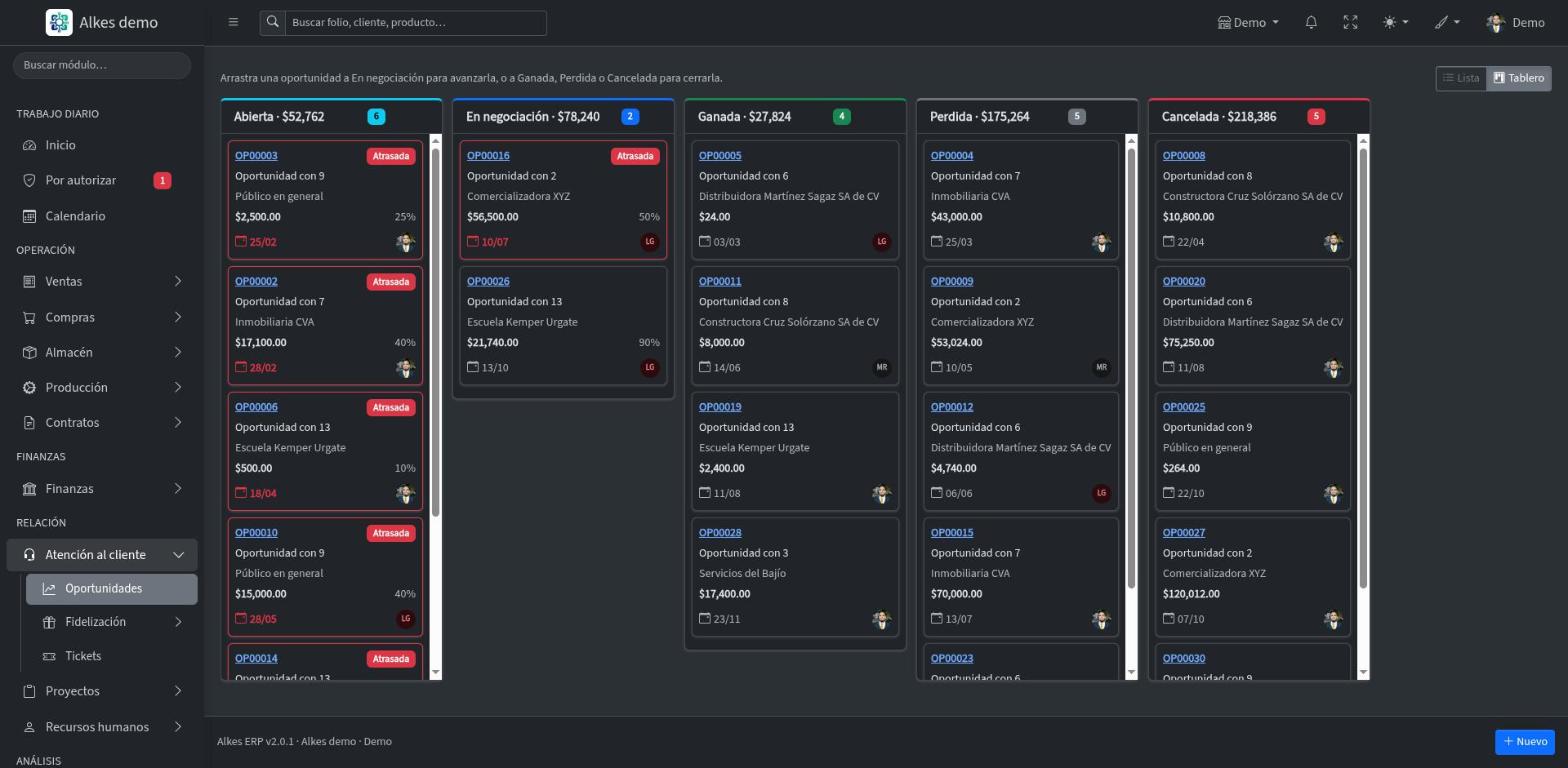Click the Cancelada column scrollbar

click(x=1363, y=367)
